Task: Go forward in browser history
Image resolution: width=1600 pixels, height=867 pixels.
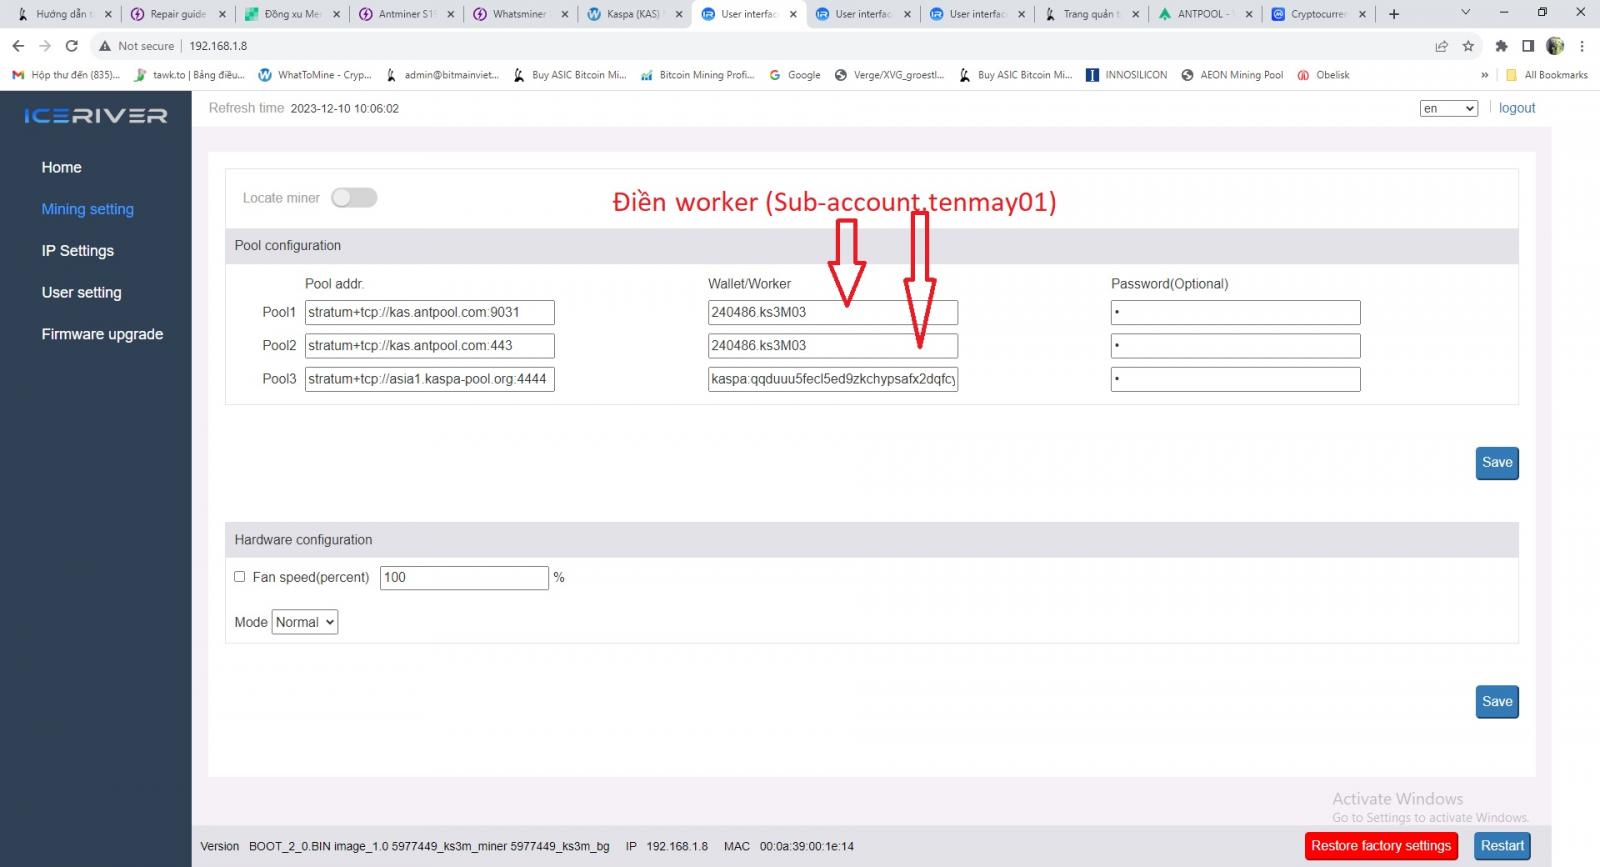Action: [45, 46]
